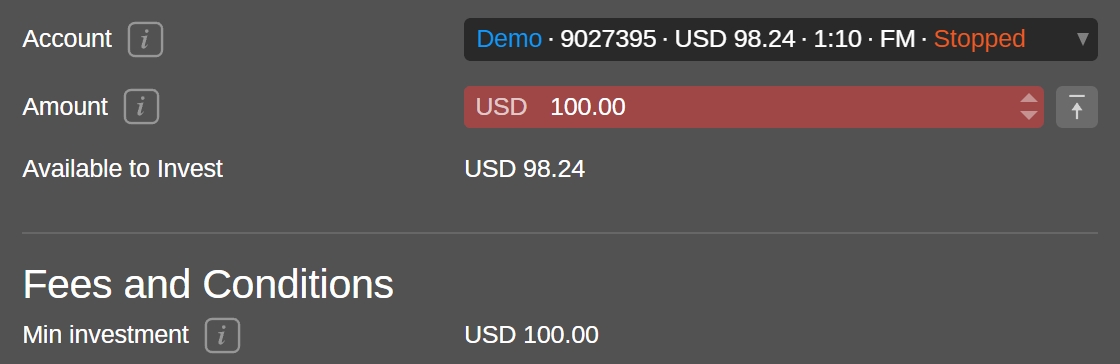Increase amount with the up stepper arrow
This screenshot has height=364, width=1120.
click(1029, 98)
